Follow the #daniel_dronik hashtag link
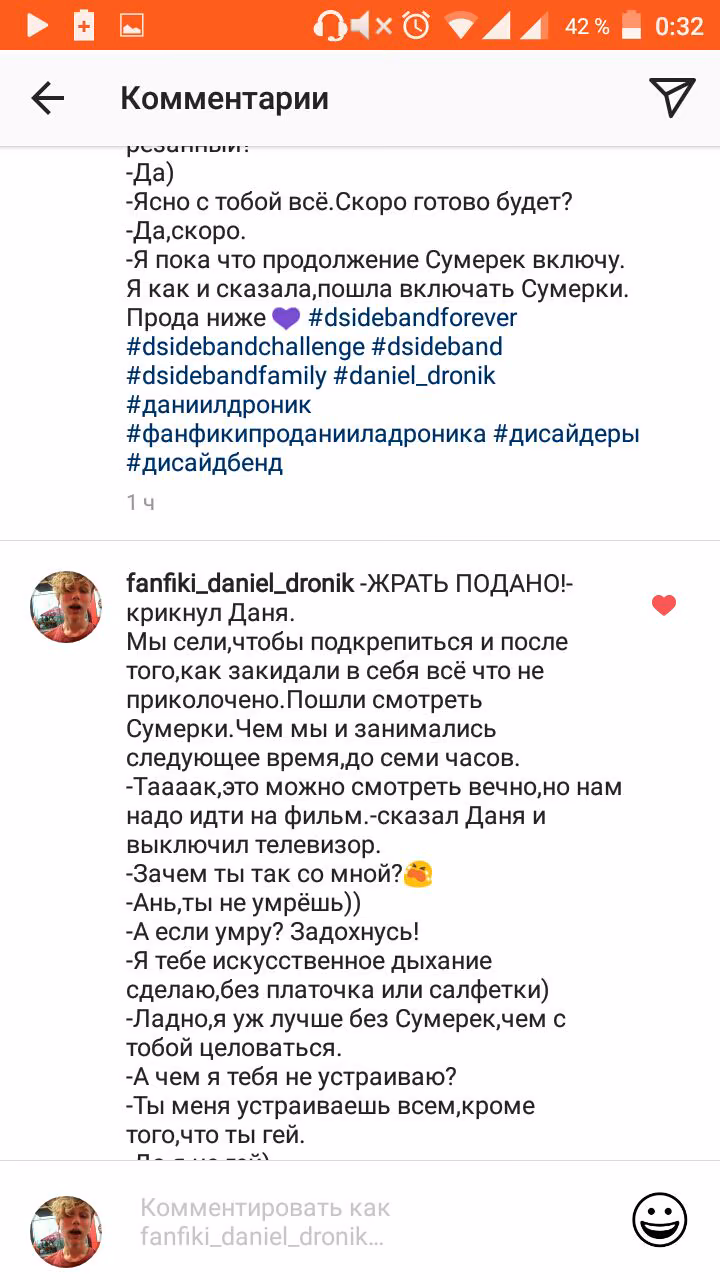Screen dimensions: 720x1280 (x=414, y=376)
